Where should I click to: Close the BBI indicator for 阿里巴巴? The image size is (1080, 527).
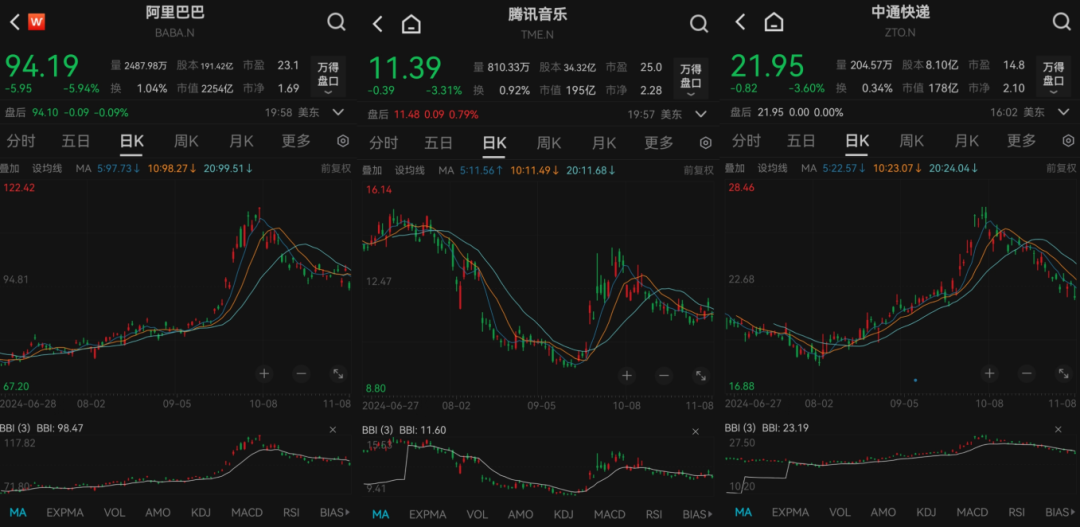point(333,428)
